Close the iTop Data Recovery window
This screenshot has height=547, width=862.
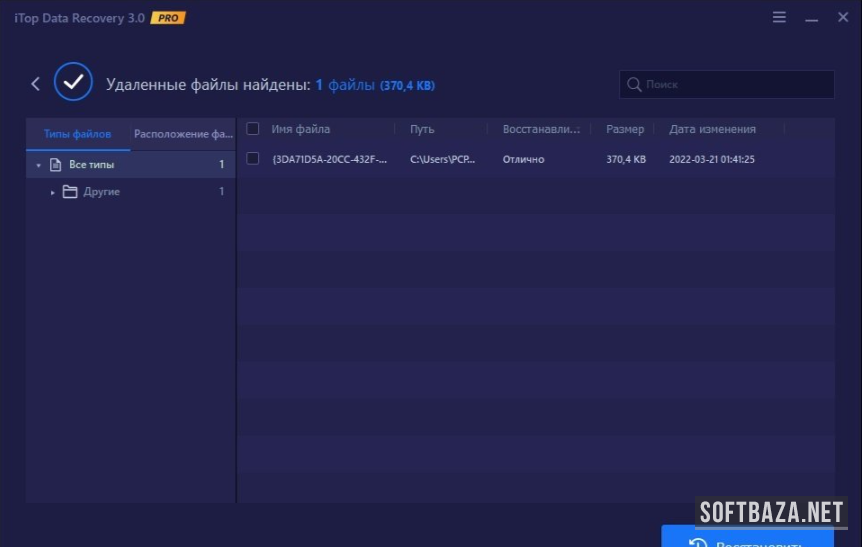click(x=842, y=18)
